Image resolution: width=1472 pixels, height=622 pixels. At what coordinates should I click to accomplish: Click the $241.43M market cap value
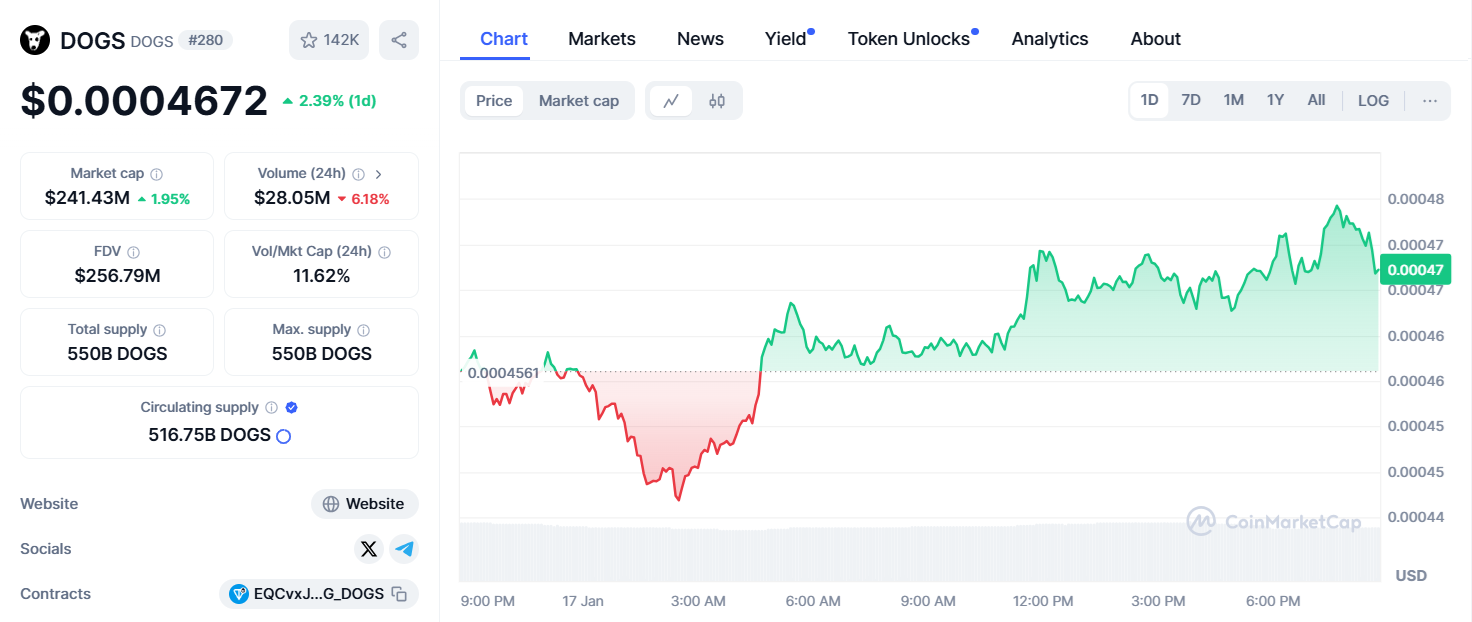click(87, 198)
